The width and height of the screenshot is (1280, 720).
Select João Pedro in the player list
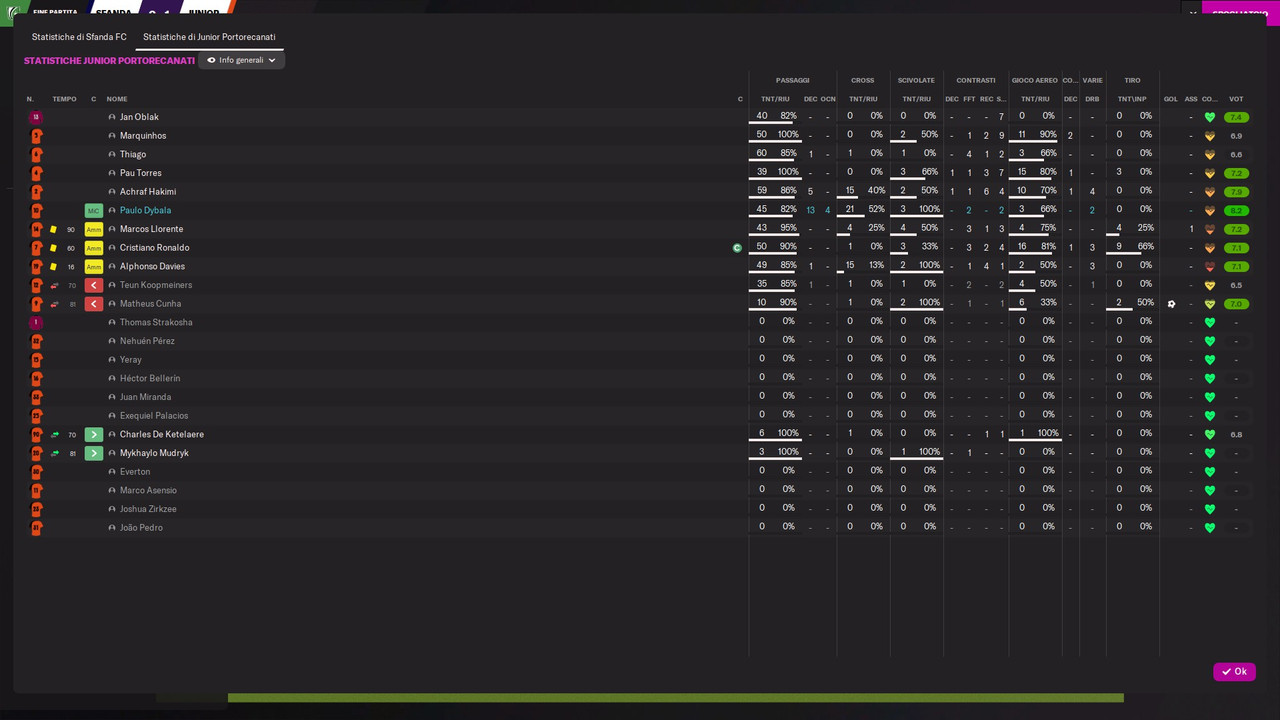click(x=141, y=528)
